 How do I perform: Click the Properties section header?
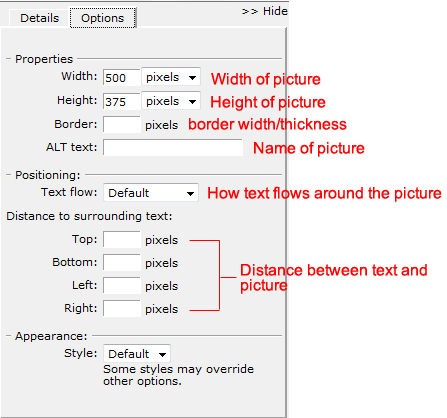click(44, 59)
